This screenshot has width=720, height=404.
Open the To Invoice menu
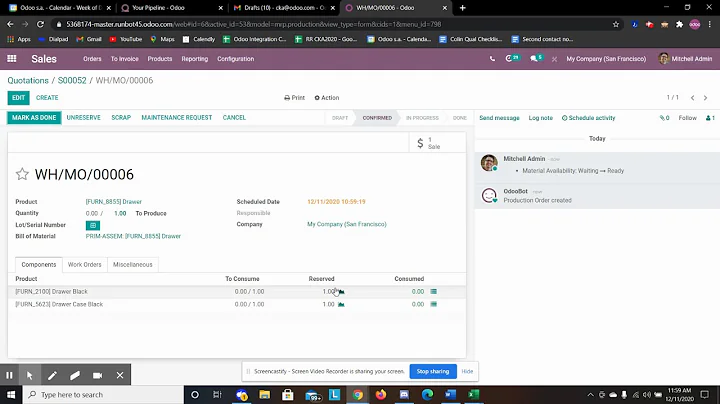coord(124,59)
